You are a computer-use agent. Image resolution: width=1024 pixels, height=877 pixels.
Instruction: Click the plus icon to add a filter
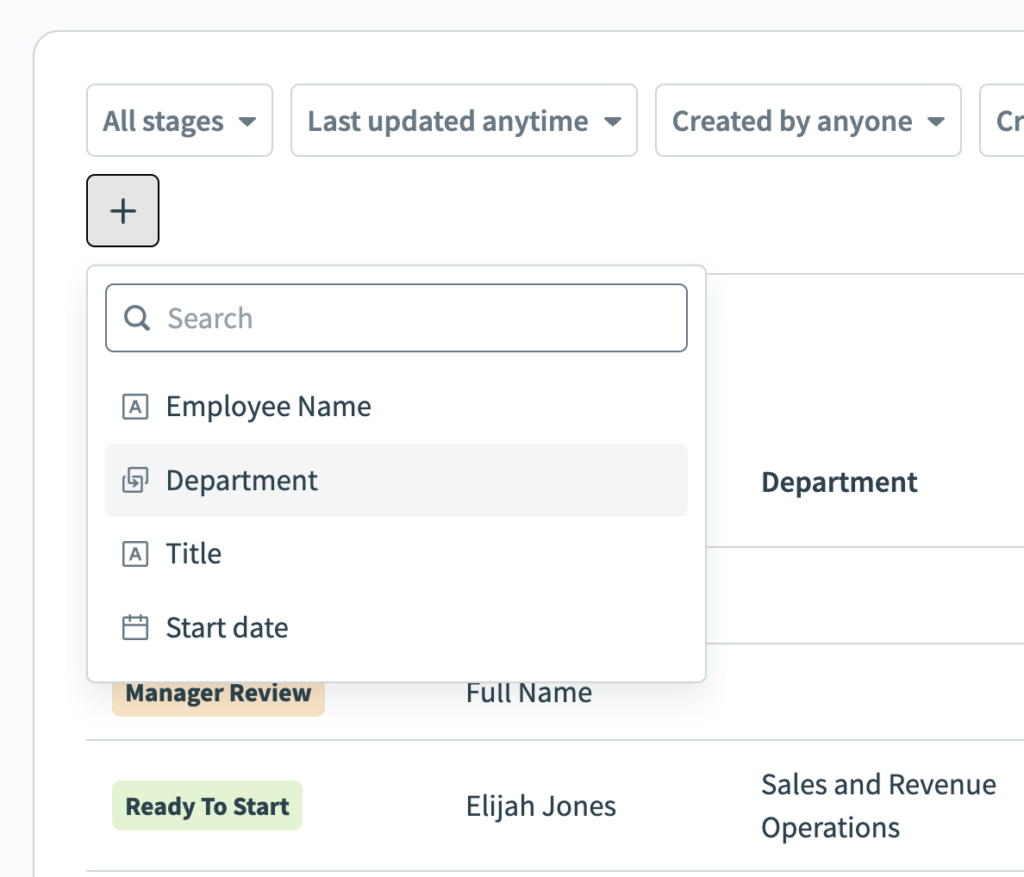coord(122,210)
